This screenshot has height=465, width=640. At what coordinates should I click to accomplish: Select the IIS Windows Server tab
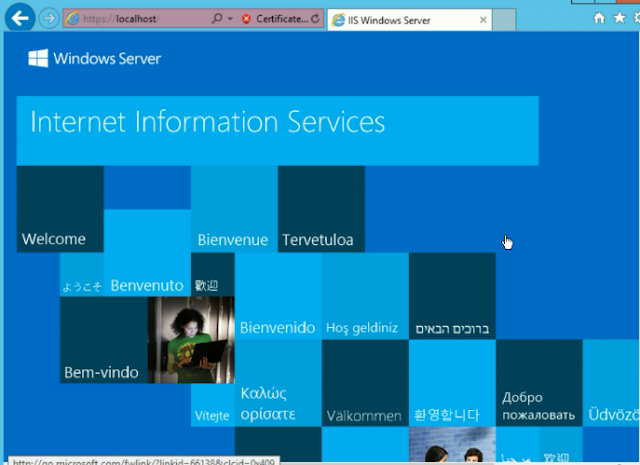click(409, 20)
